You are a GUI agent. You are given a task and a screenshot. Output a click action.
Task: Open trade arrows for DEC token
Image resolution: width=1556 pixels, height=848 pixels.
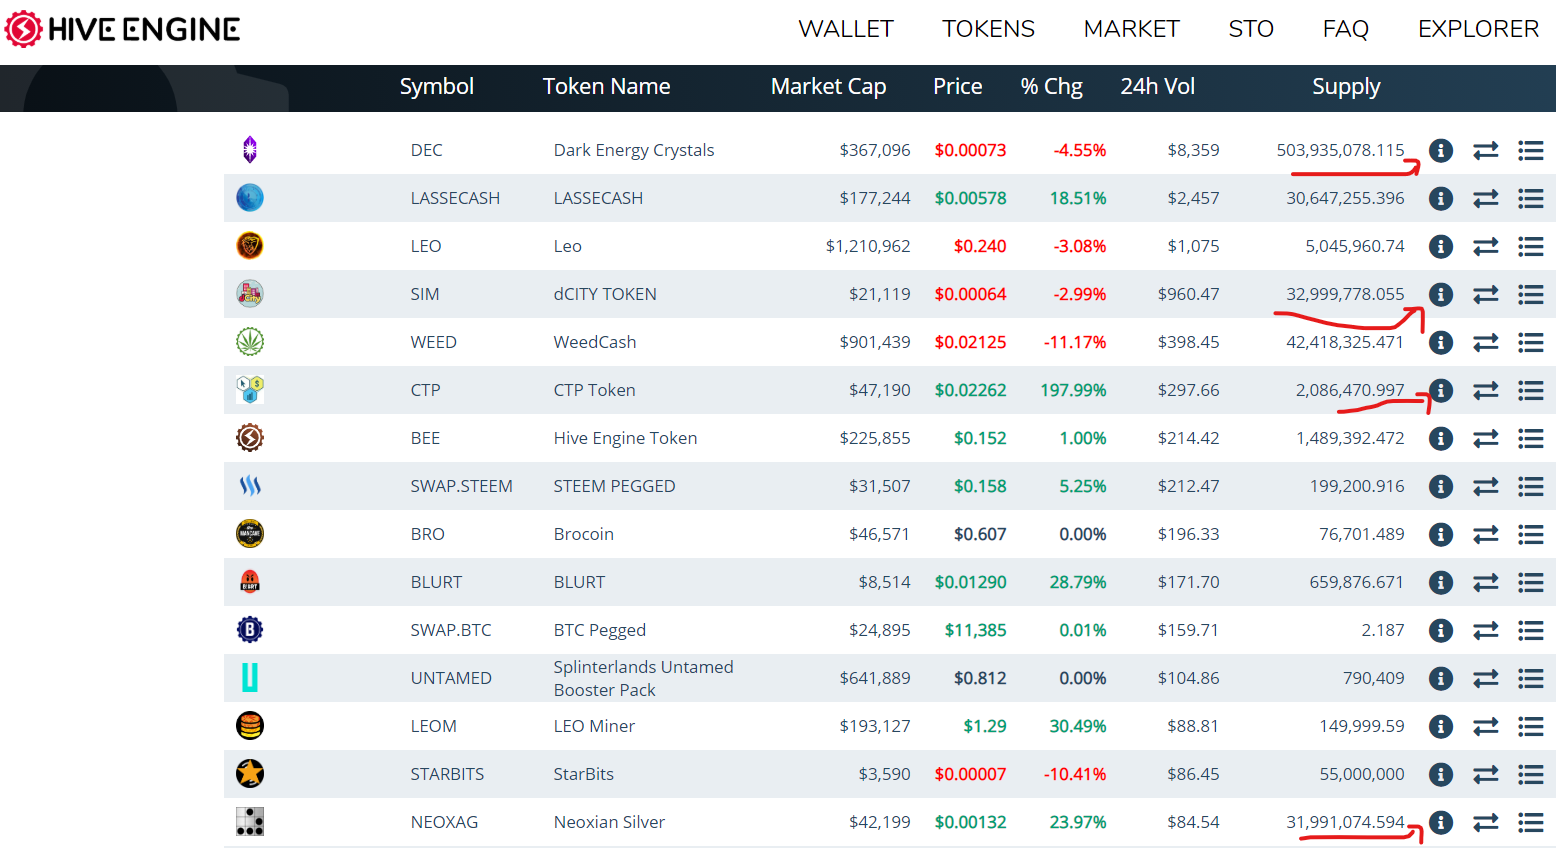[x=1486, y=150]
